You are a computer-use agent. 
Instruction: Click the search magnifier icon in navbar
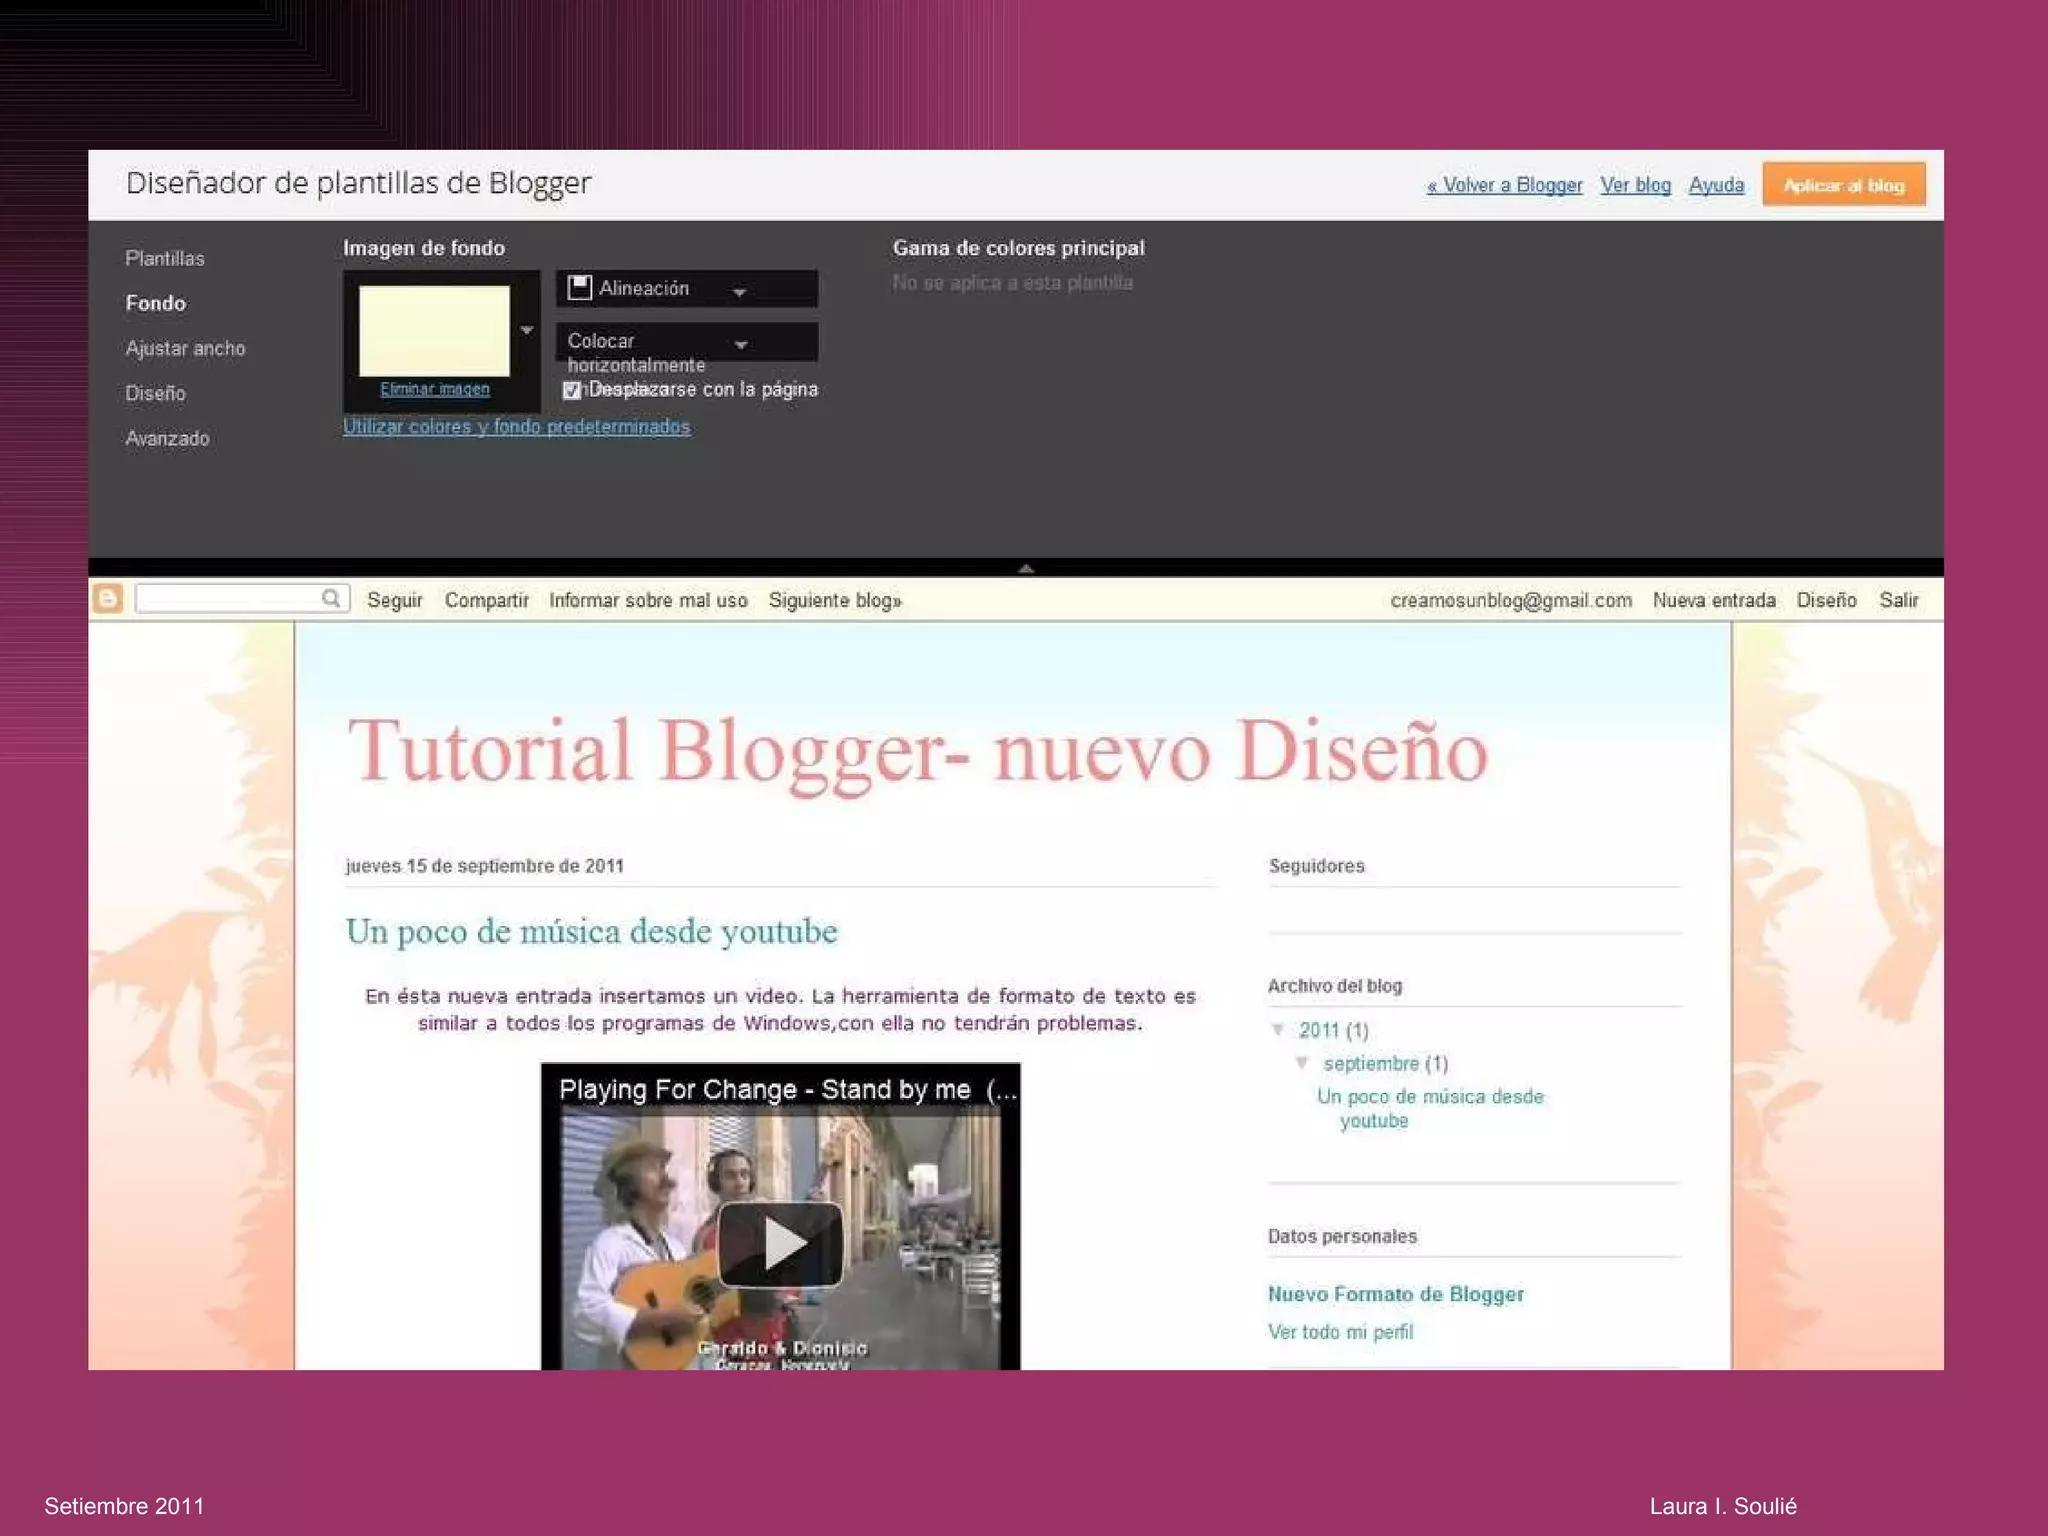(331, 598)
